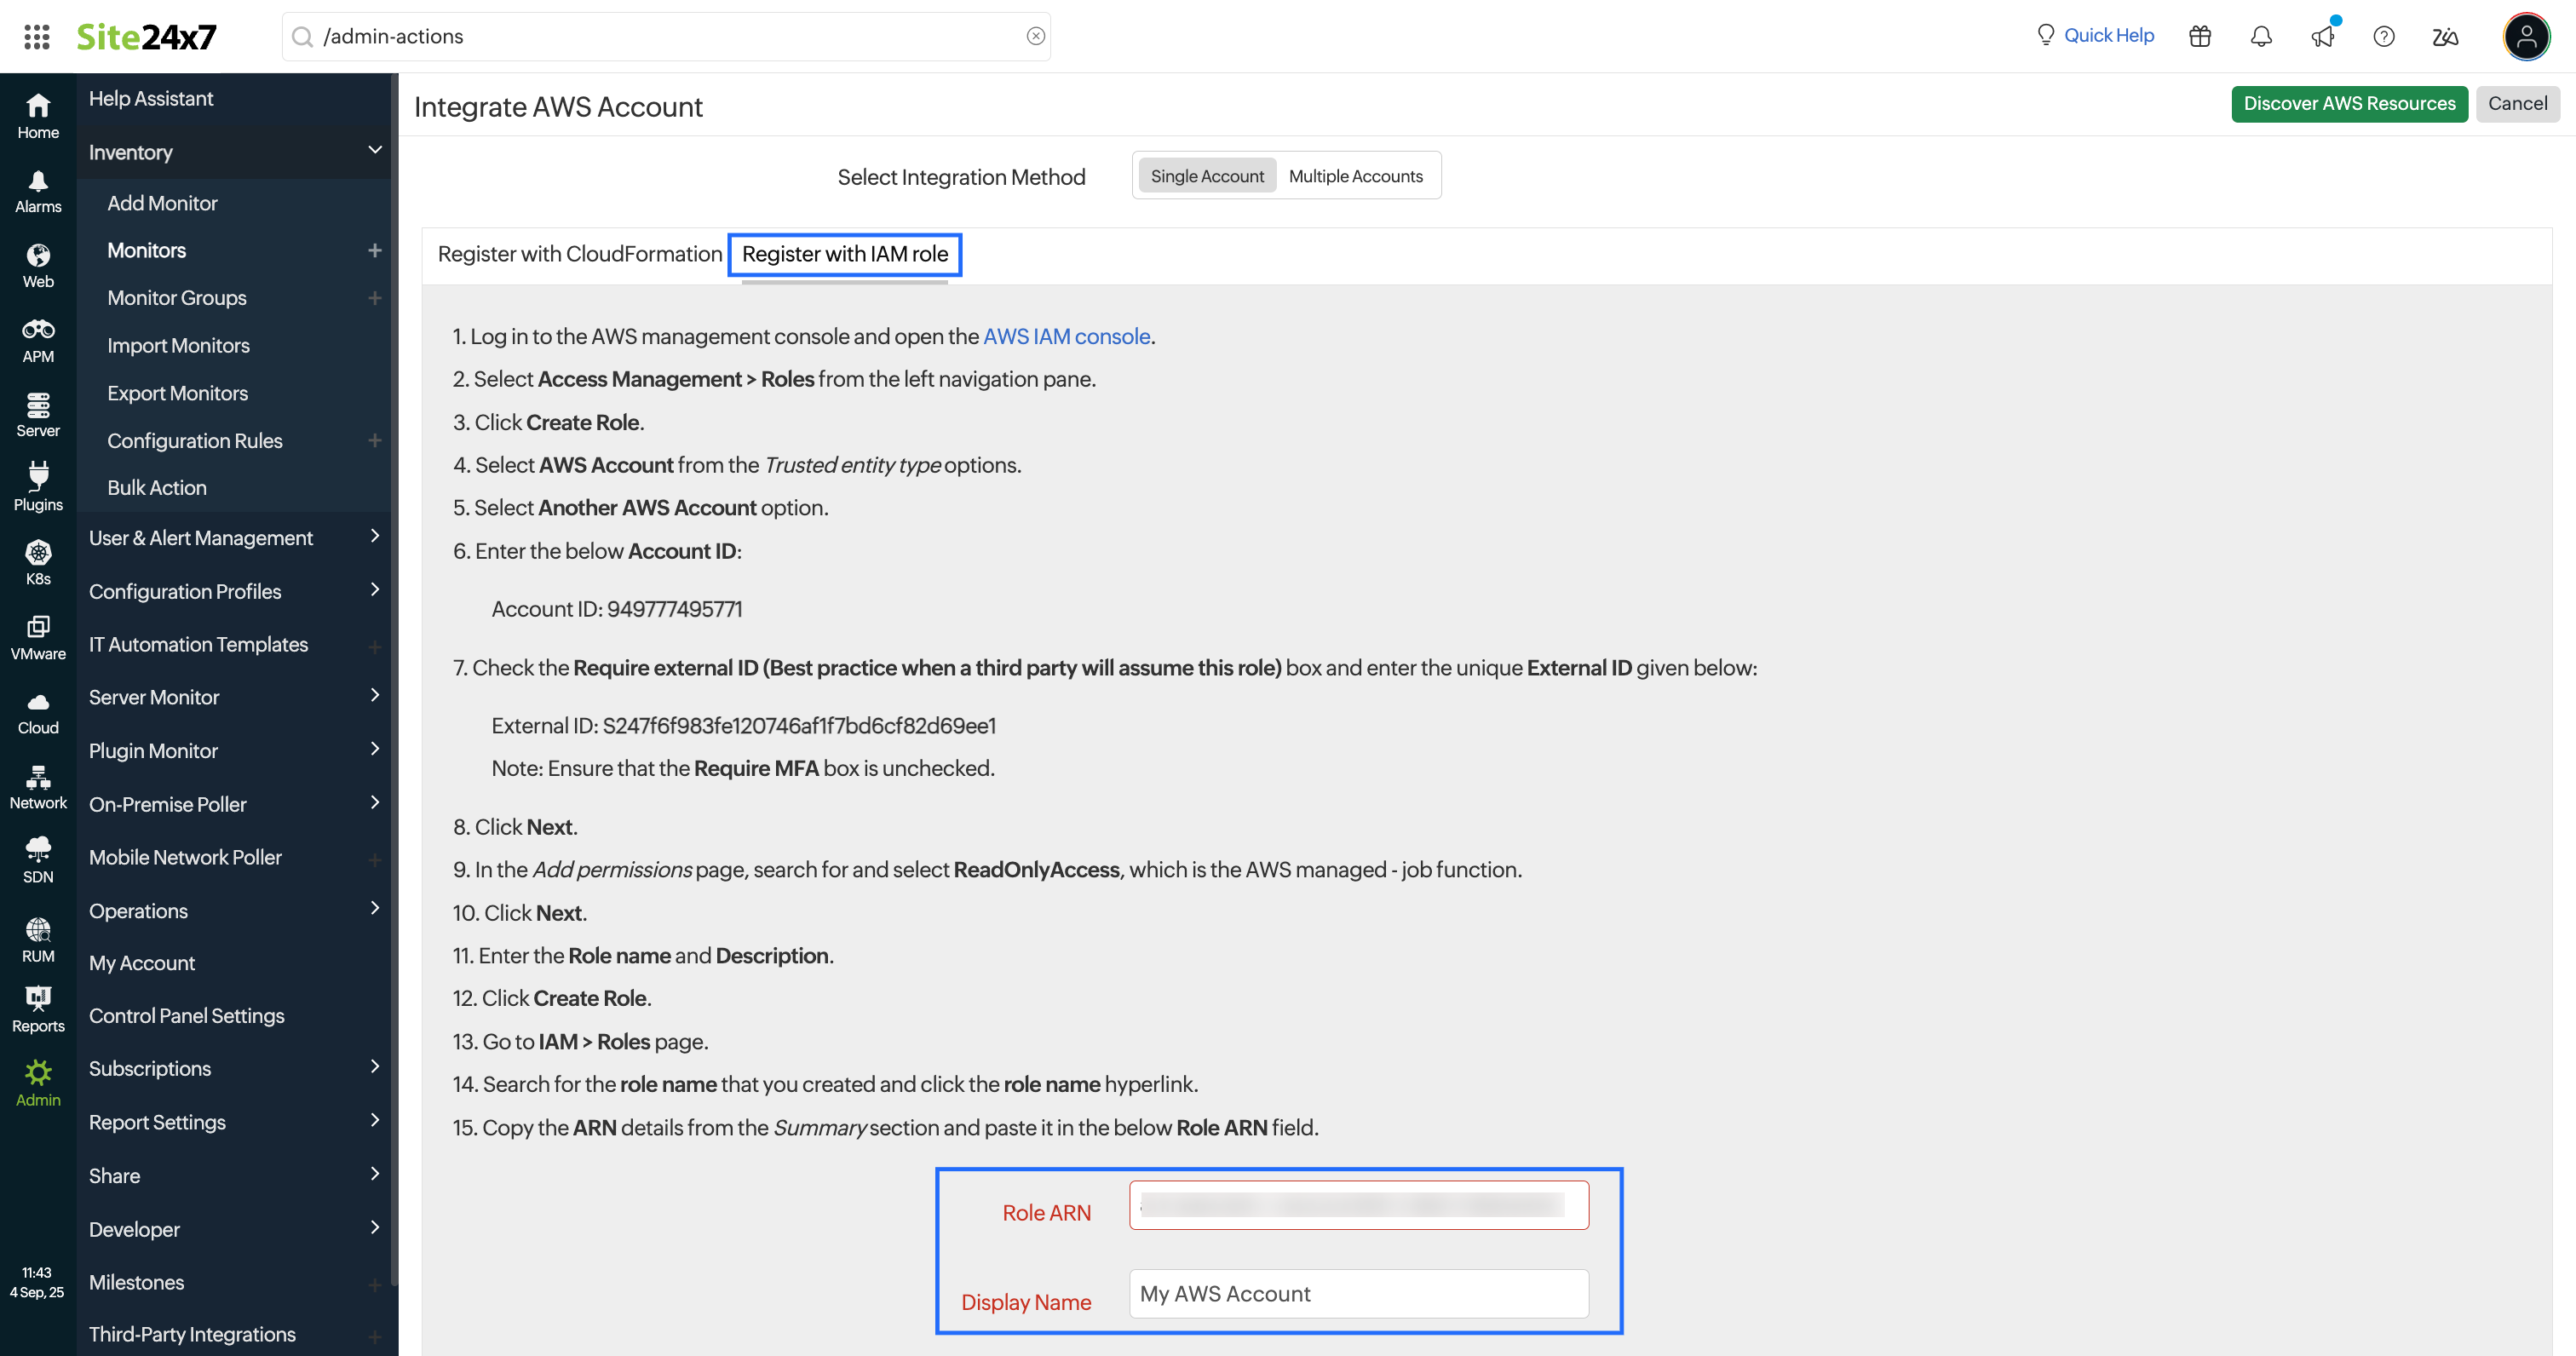Switch to Register with CloudFormation tab
The height and width of the screenshot is (1356, 2576).
pyautogui.click(x=579, y=254)
